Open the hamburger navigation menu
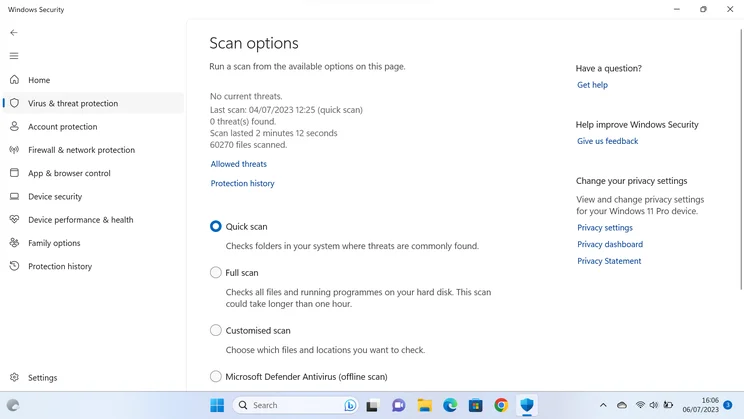The image size is (744, 419). click(14, 56)
